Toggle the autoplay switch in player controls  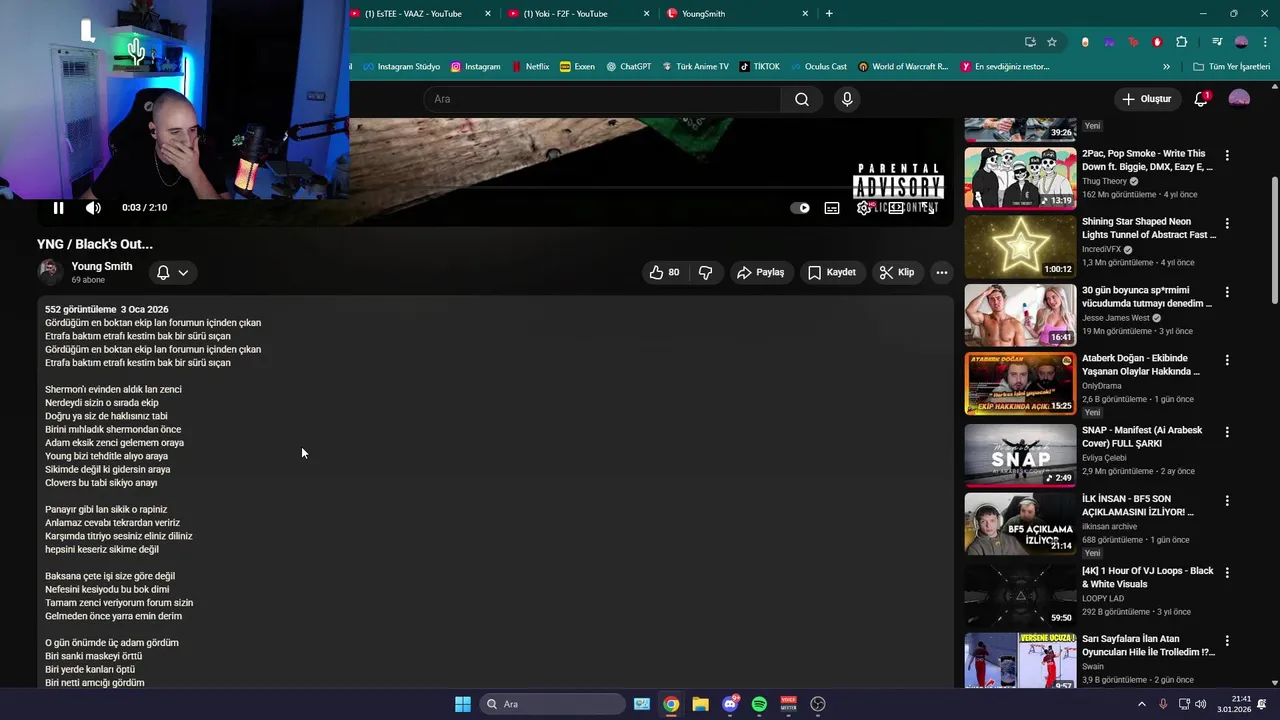[x=800, y=208]
